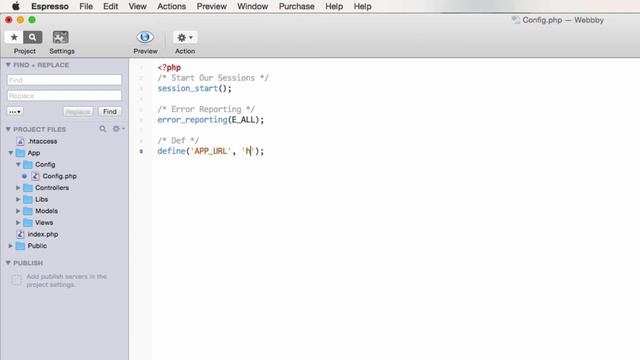Click the Apple menu logo

16,6
